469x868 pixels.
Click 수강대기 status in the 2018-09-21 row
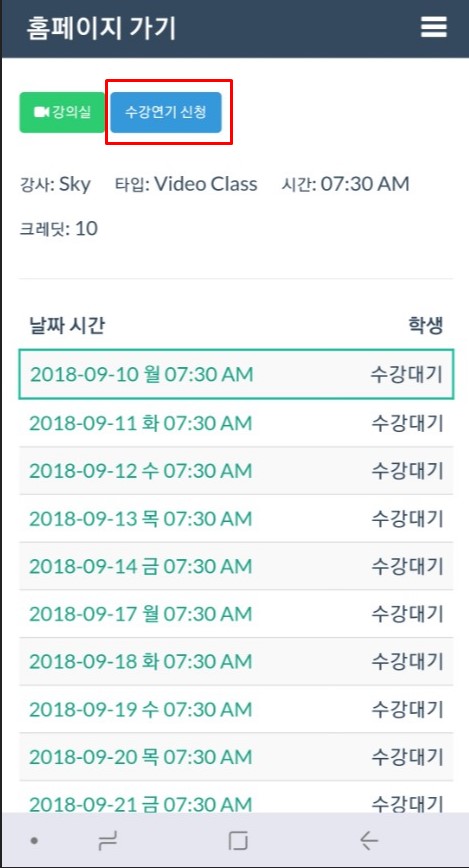407,803
